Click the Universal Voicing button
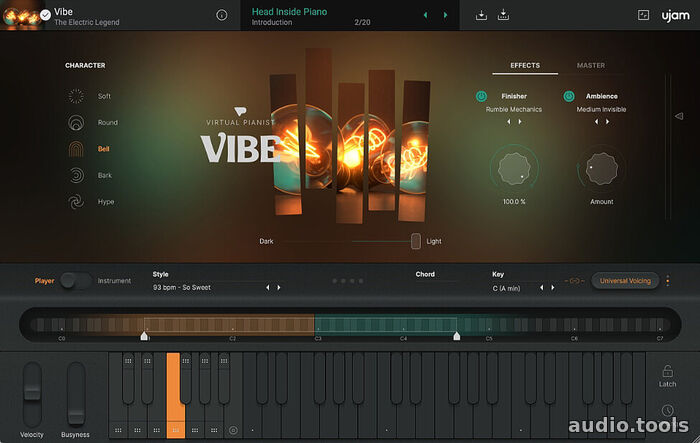700x443 pixels. [624, 281]
